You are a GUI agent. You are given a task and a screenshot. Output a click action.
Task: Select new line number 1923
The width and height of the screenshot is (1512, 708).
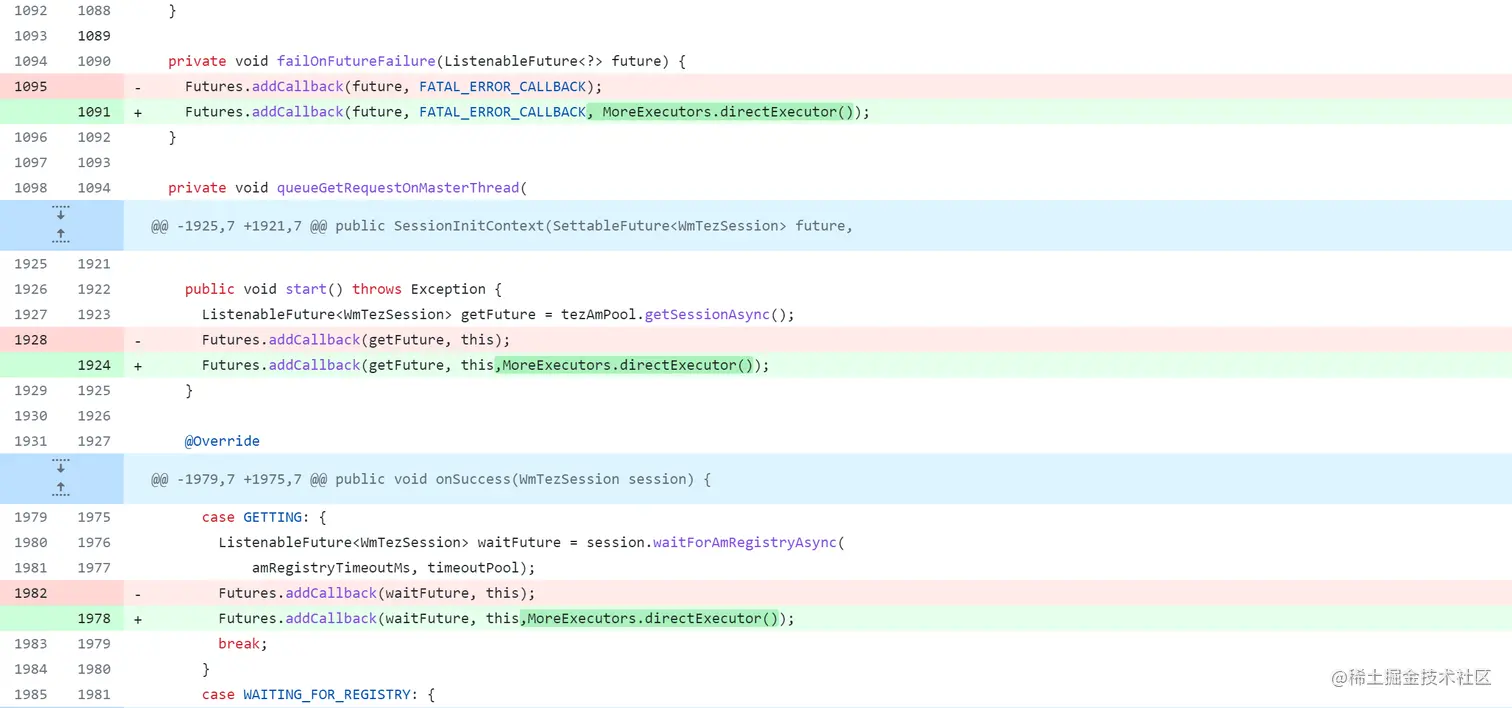click(x=94, y=314)
